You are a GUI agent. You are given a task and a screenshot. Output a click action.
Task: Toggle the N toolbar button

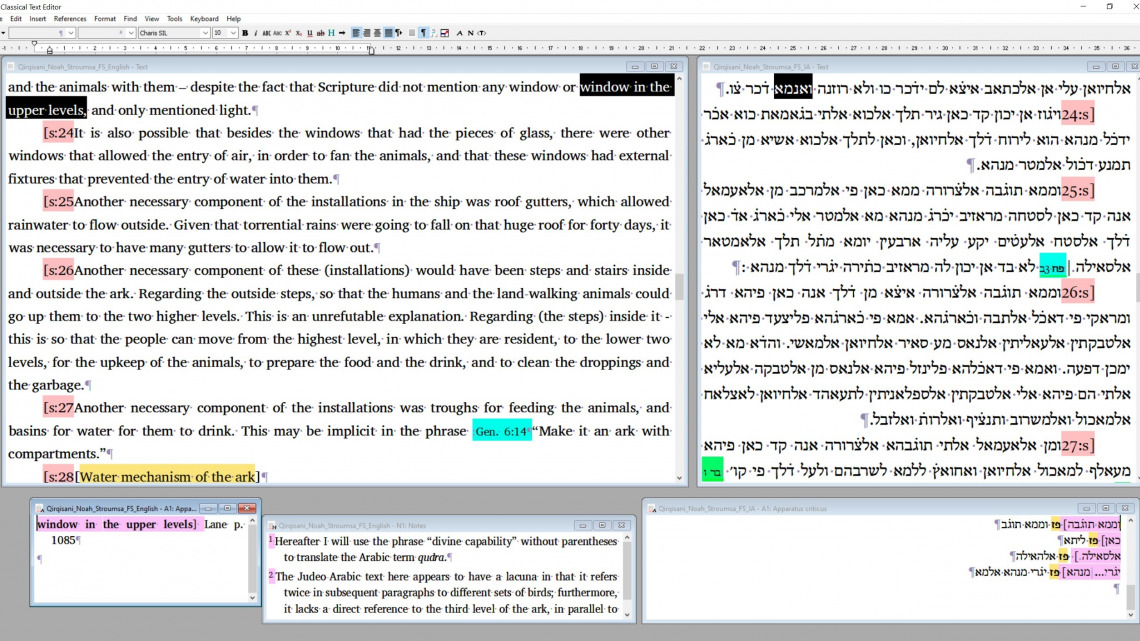(471, 33)
